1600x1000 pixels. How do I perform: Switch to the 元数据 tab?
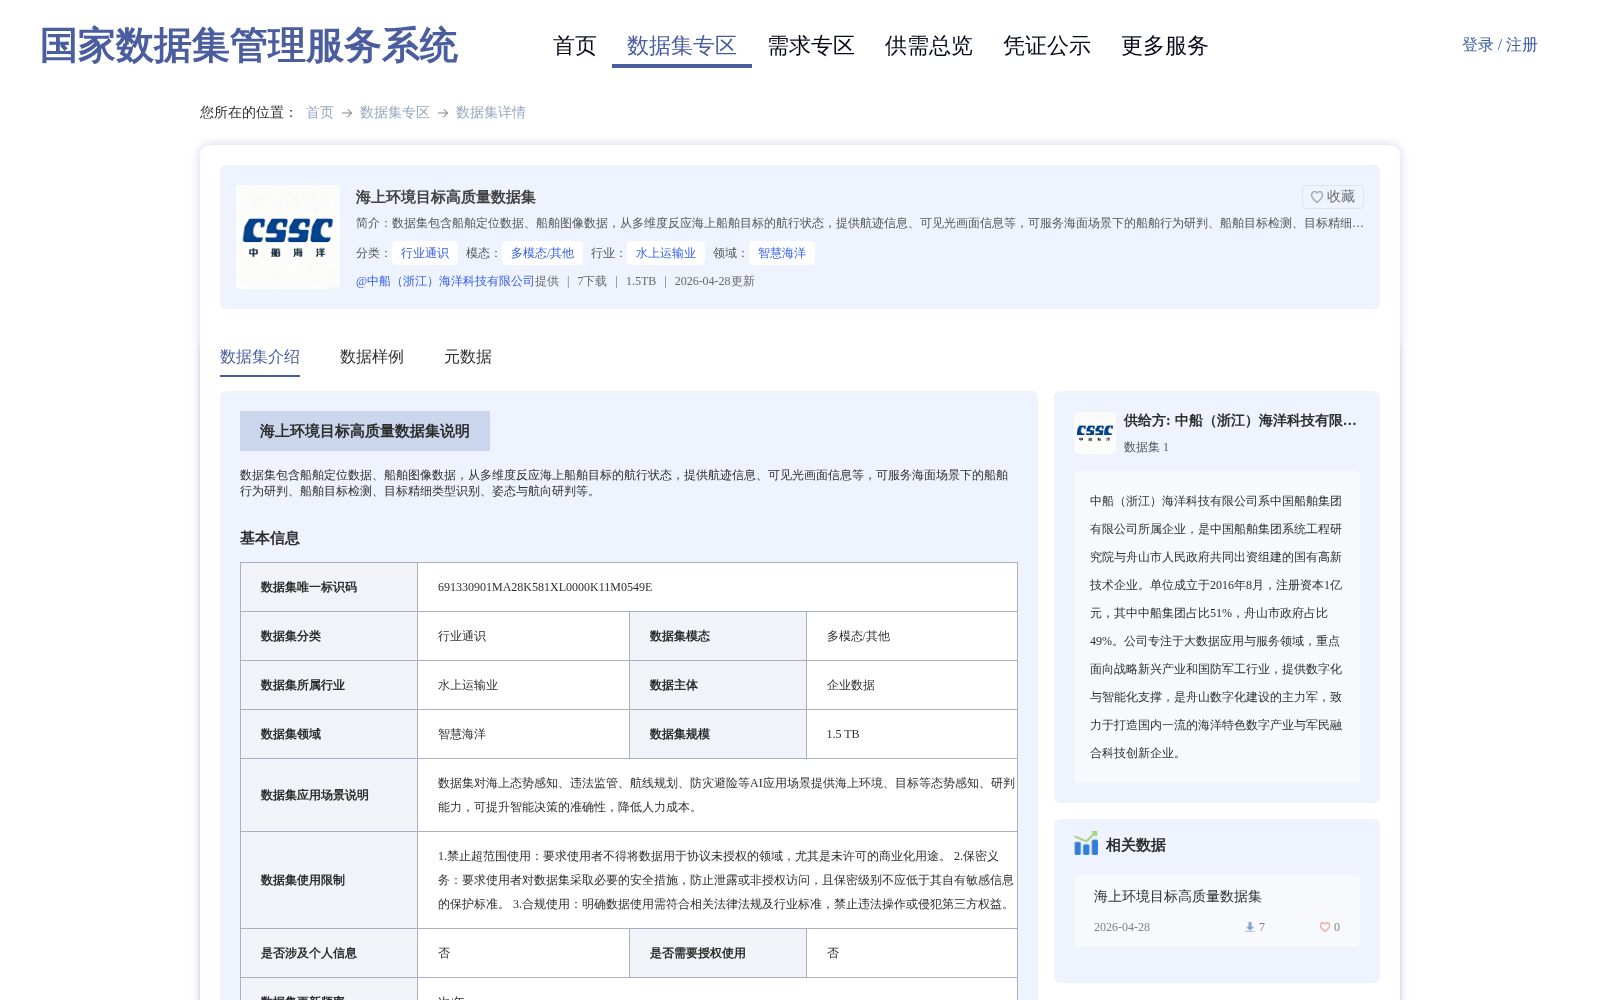tap(468, 357)
